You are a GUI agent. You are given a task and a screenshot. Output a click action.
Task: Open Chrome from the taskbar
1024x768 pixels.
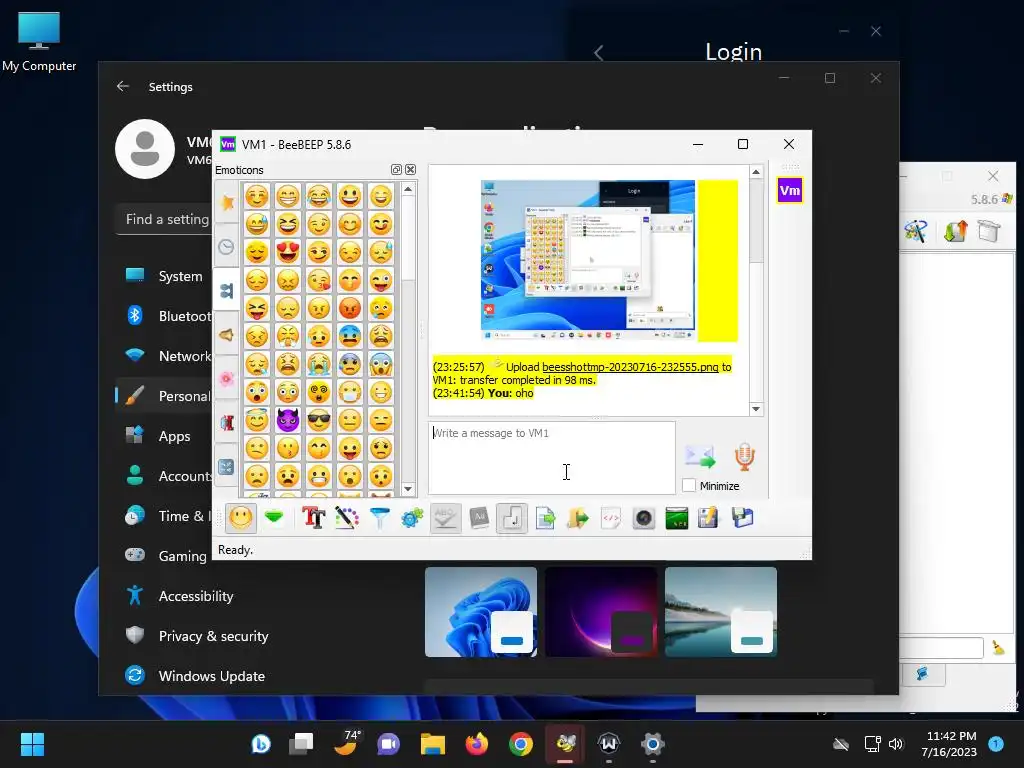[520, 744]
